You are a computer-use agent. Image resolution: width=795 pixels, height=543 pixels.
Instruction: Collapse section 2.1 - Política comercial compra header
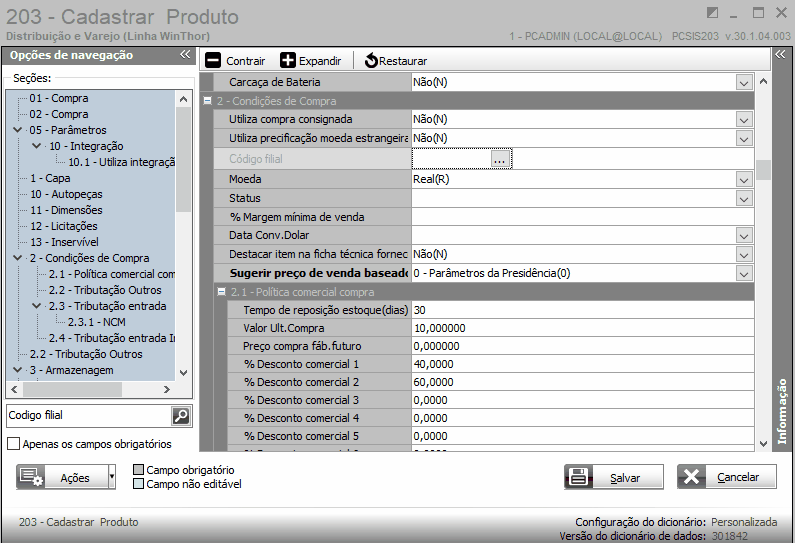221,292
